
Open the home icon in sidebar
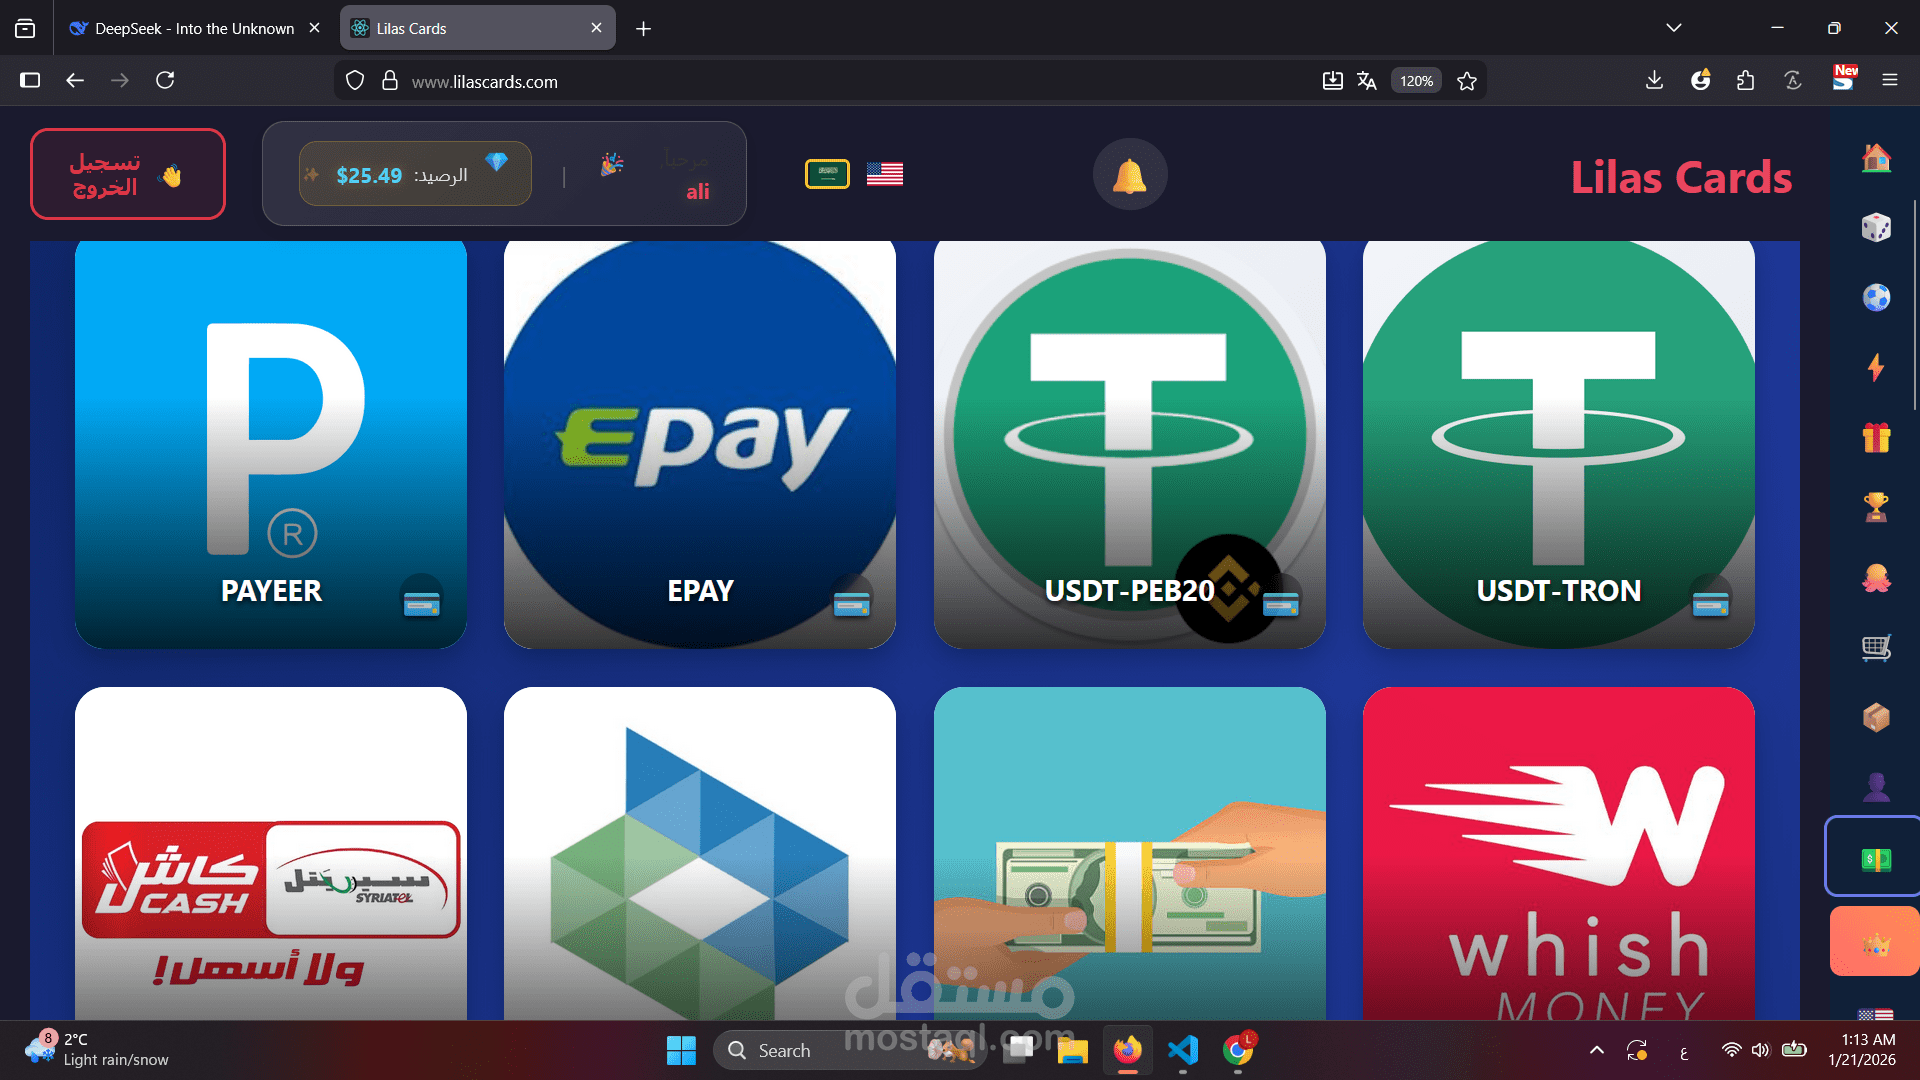coord(1876,158)
